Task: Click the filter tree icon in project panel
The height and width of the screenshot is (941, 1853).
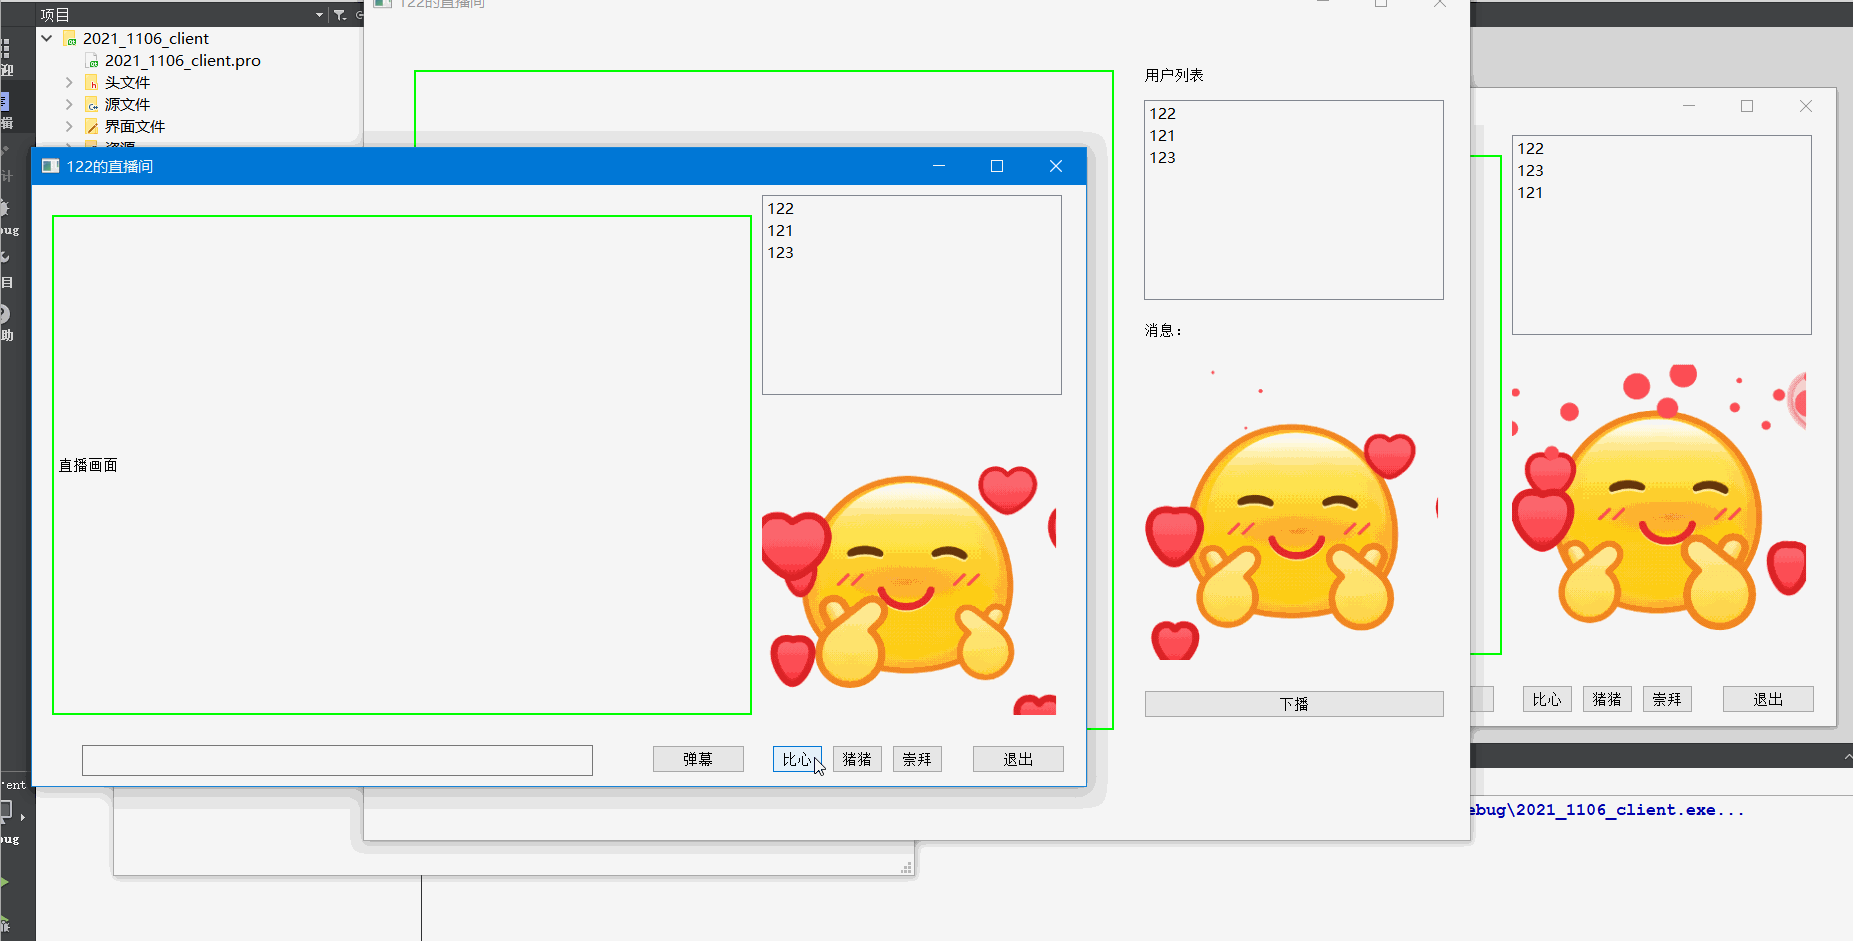Action: pyautogui.click(x=340, y=14)
